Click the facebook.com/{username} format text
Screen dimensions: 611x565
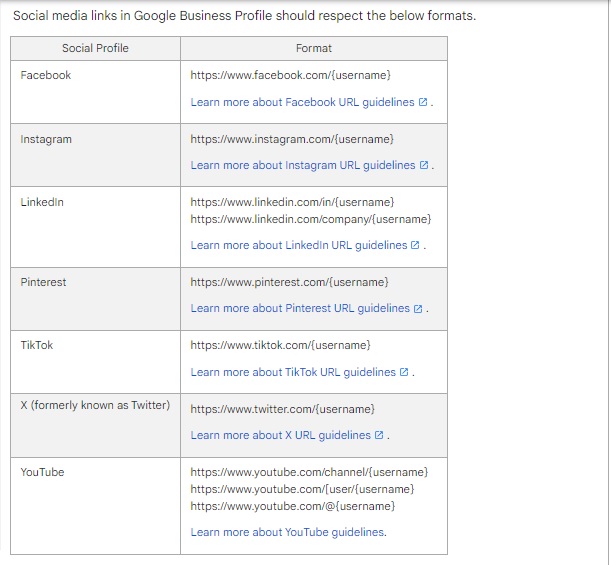tap(290, 75)
